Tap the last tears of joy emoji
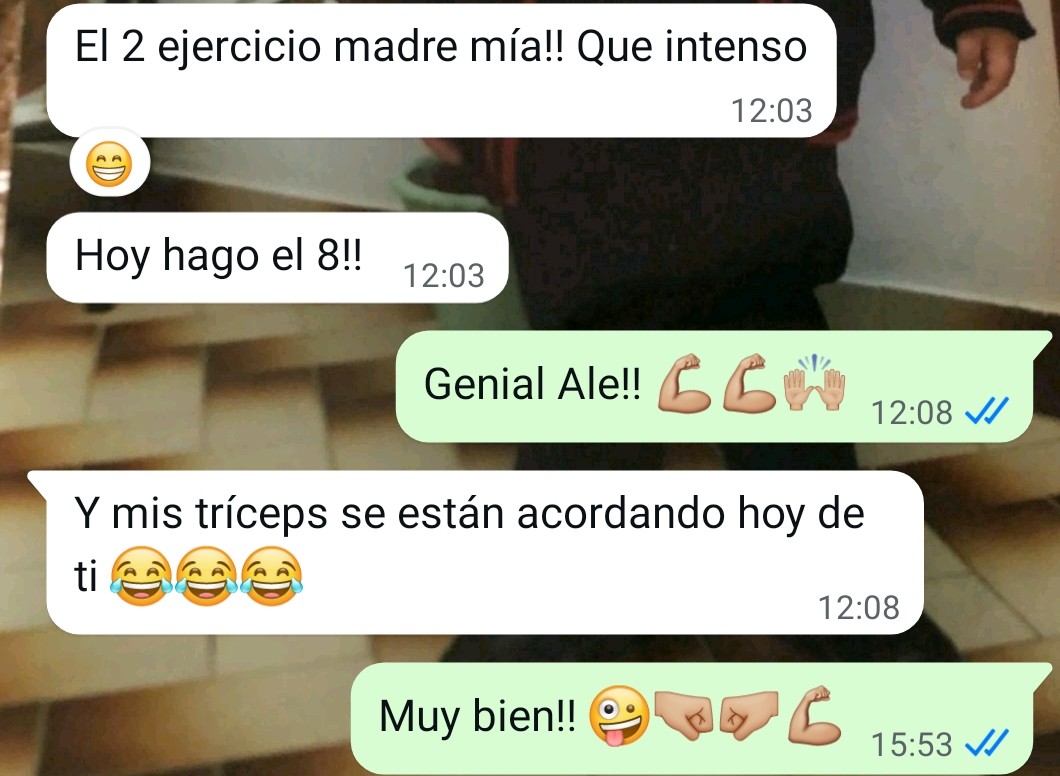 click(271, 576)
